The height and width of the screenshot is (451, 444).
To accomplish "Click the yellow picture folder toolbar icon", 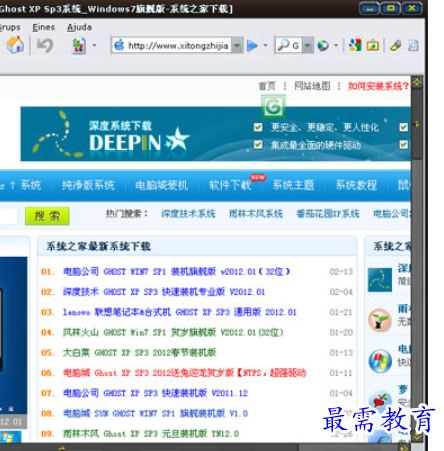I will click(x=373, y=45).
